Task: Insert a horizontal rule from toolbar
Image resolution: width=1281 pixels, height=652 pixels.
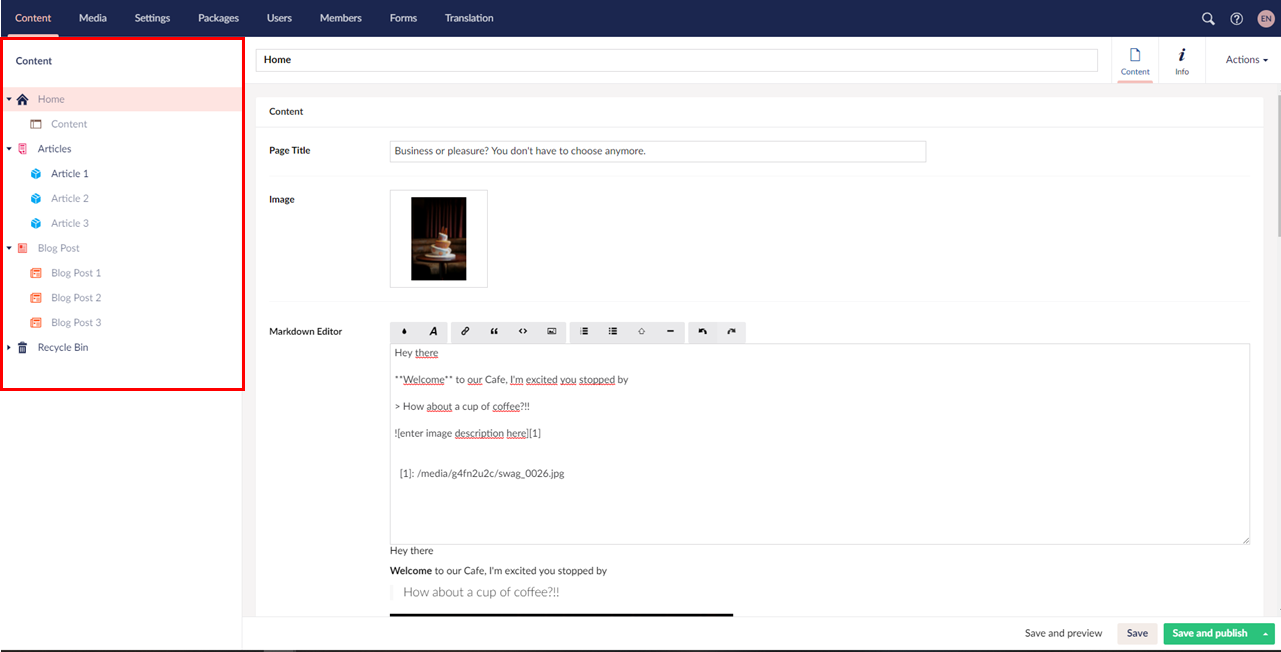Action: [670, 331]
